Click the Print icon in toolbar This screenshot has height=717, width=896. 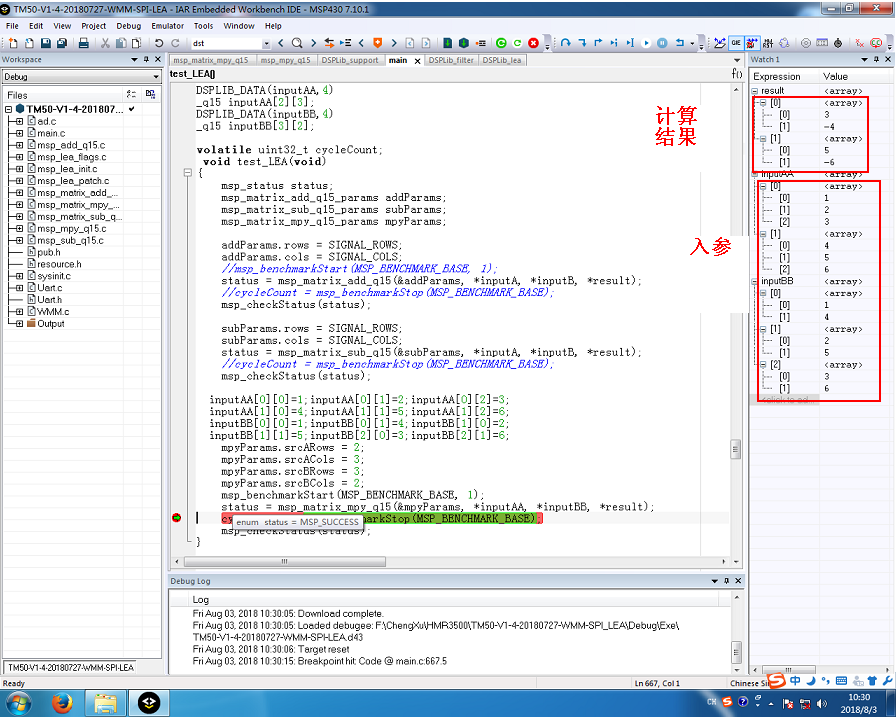(84, 44)
